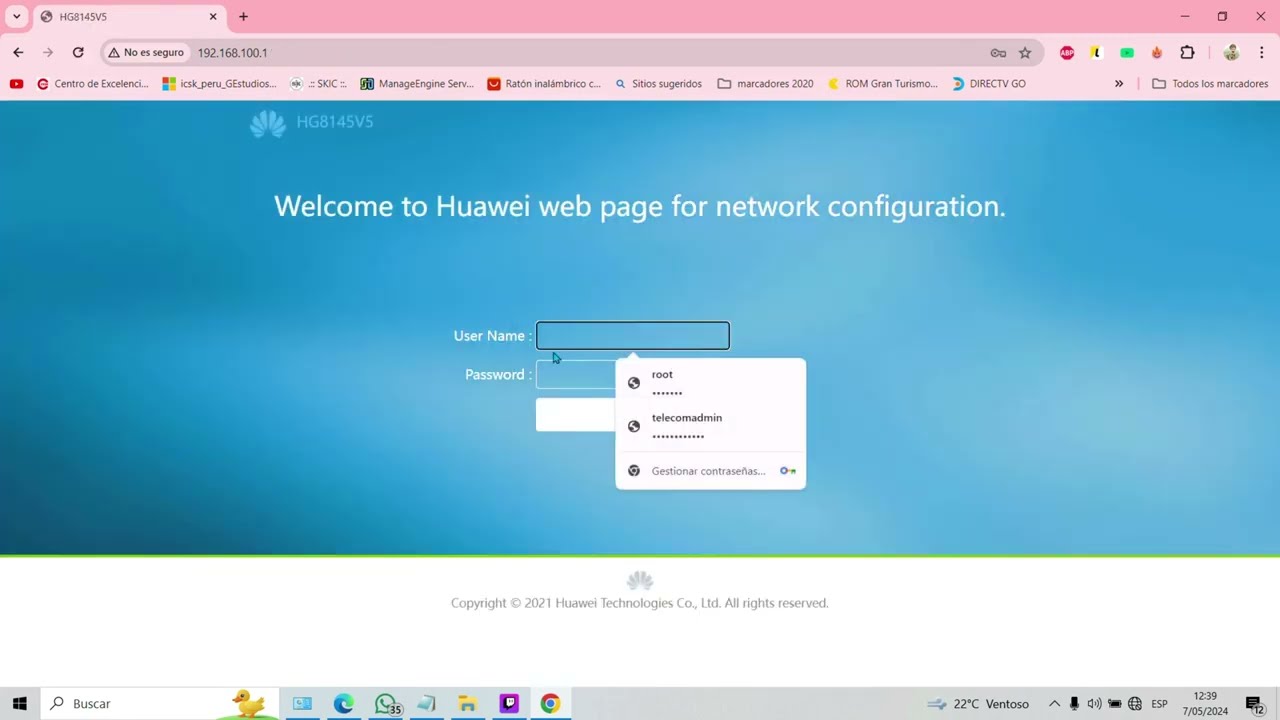Open the Extensions puzzle-piece menu
The width and height of the screenshot is (1280, 720).
tap(1187, 53)
